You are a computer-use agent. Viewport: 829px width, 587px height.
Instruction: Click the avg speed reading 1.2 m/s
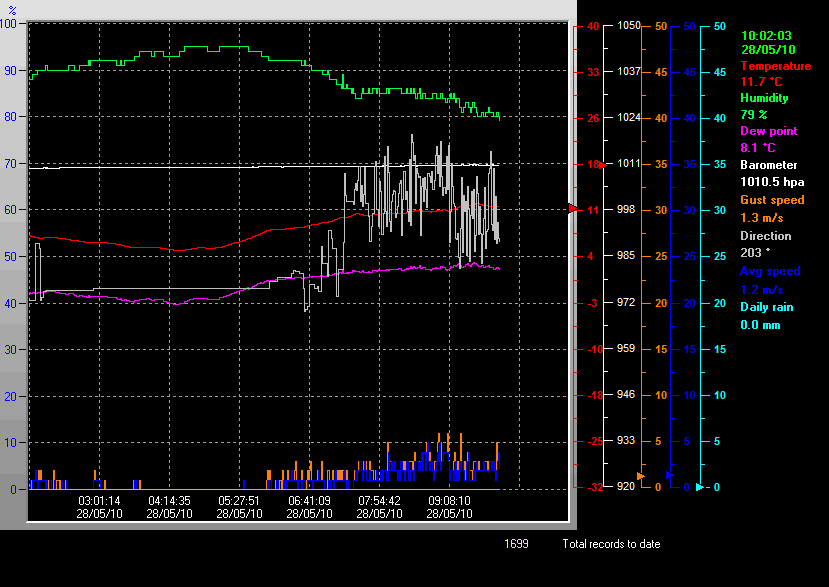pos(761,290)
